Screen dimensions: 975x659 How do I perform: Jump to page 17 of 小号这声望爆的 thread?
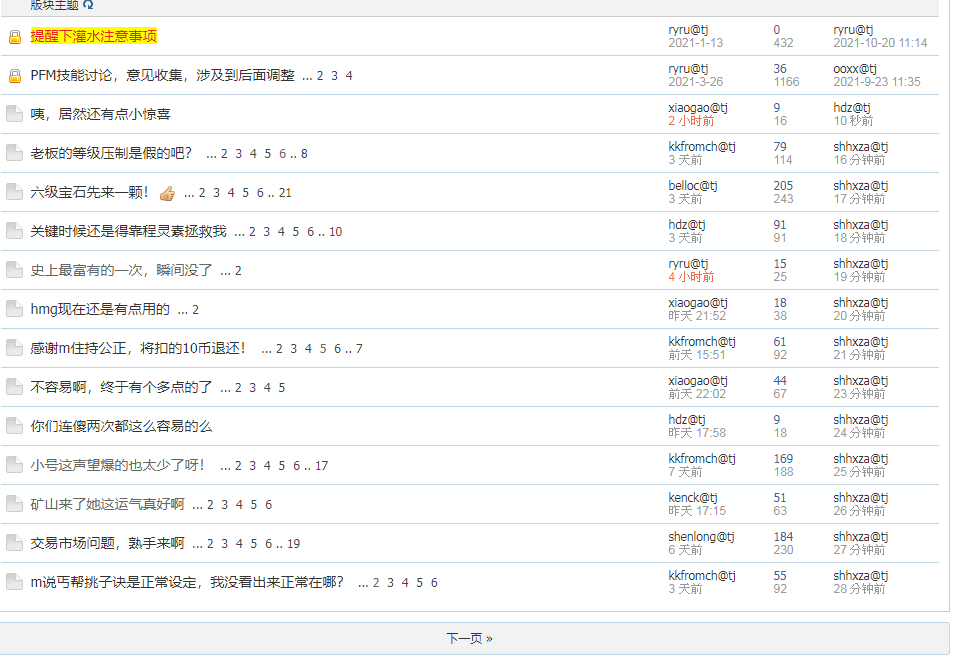[321, 466]
